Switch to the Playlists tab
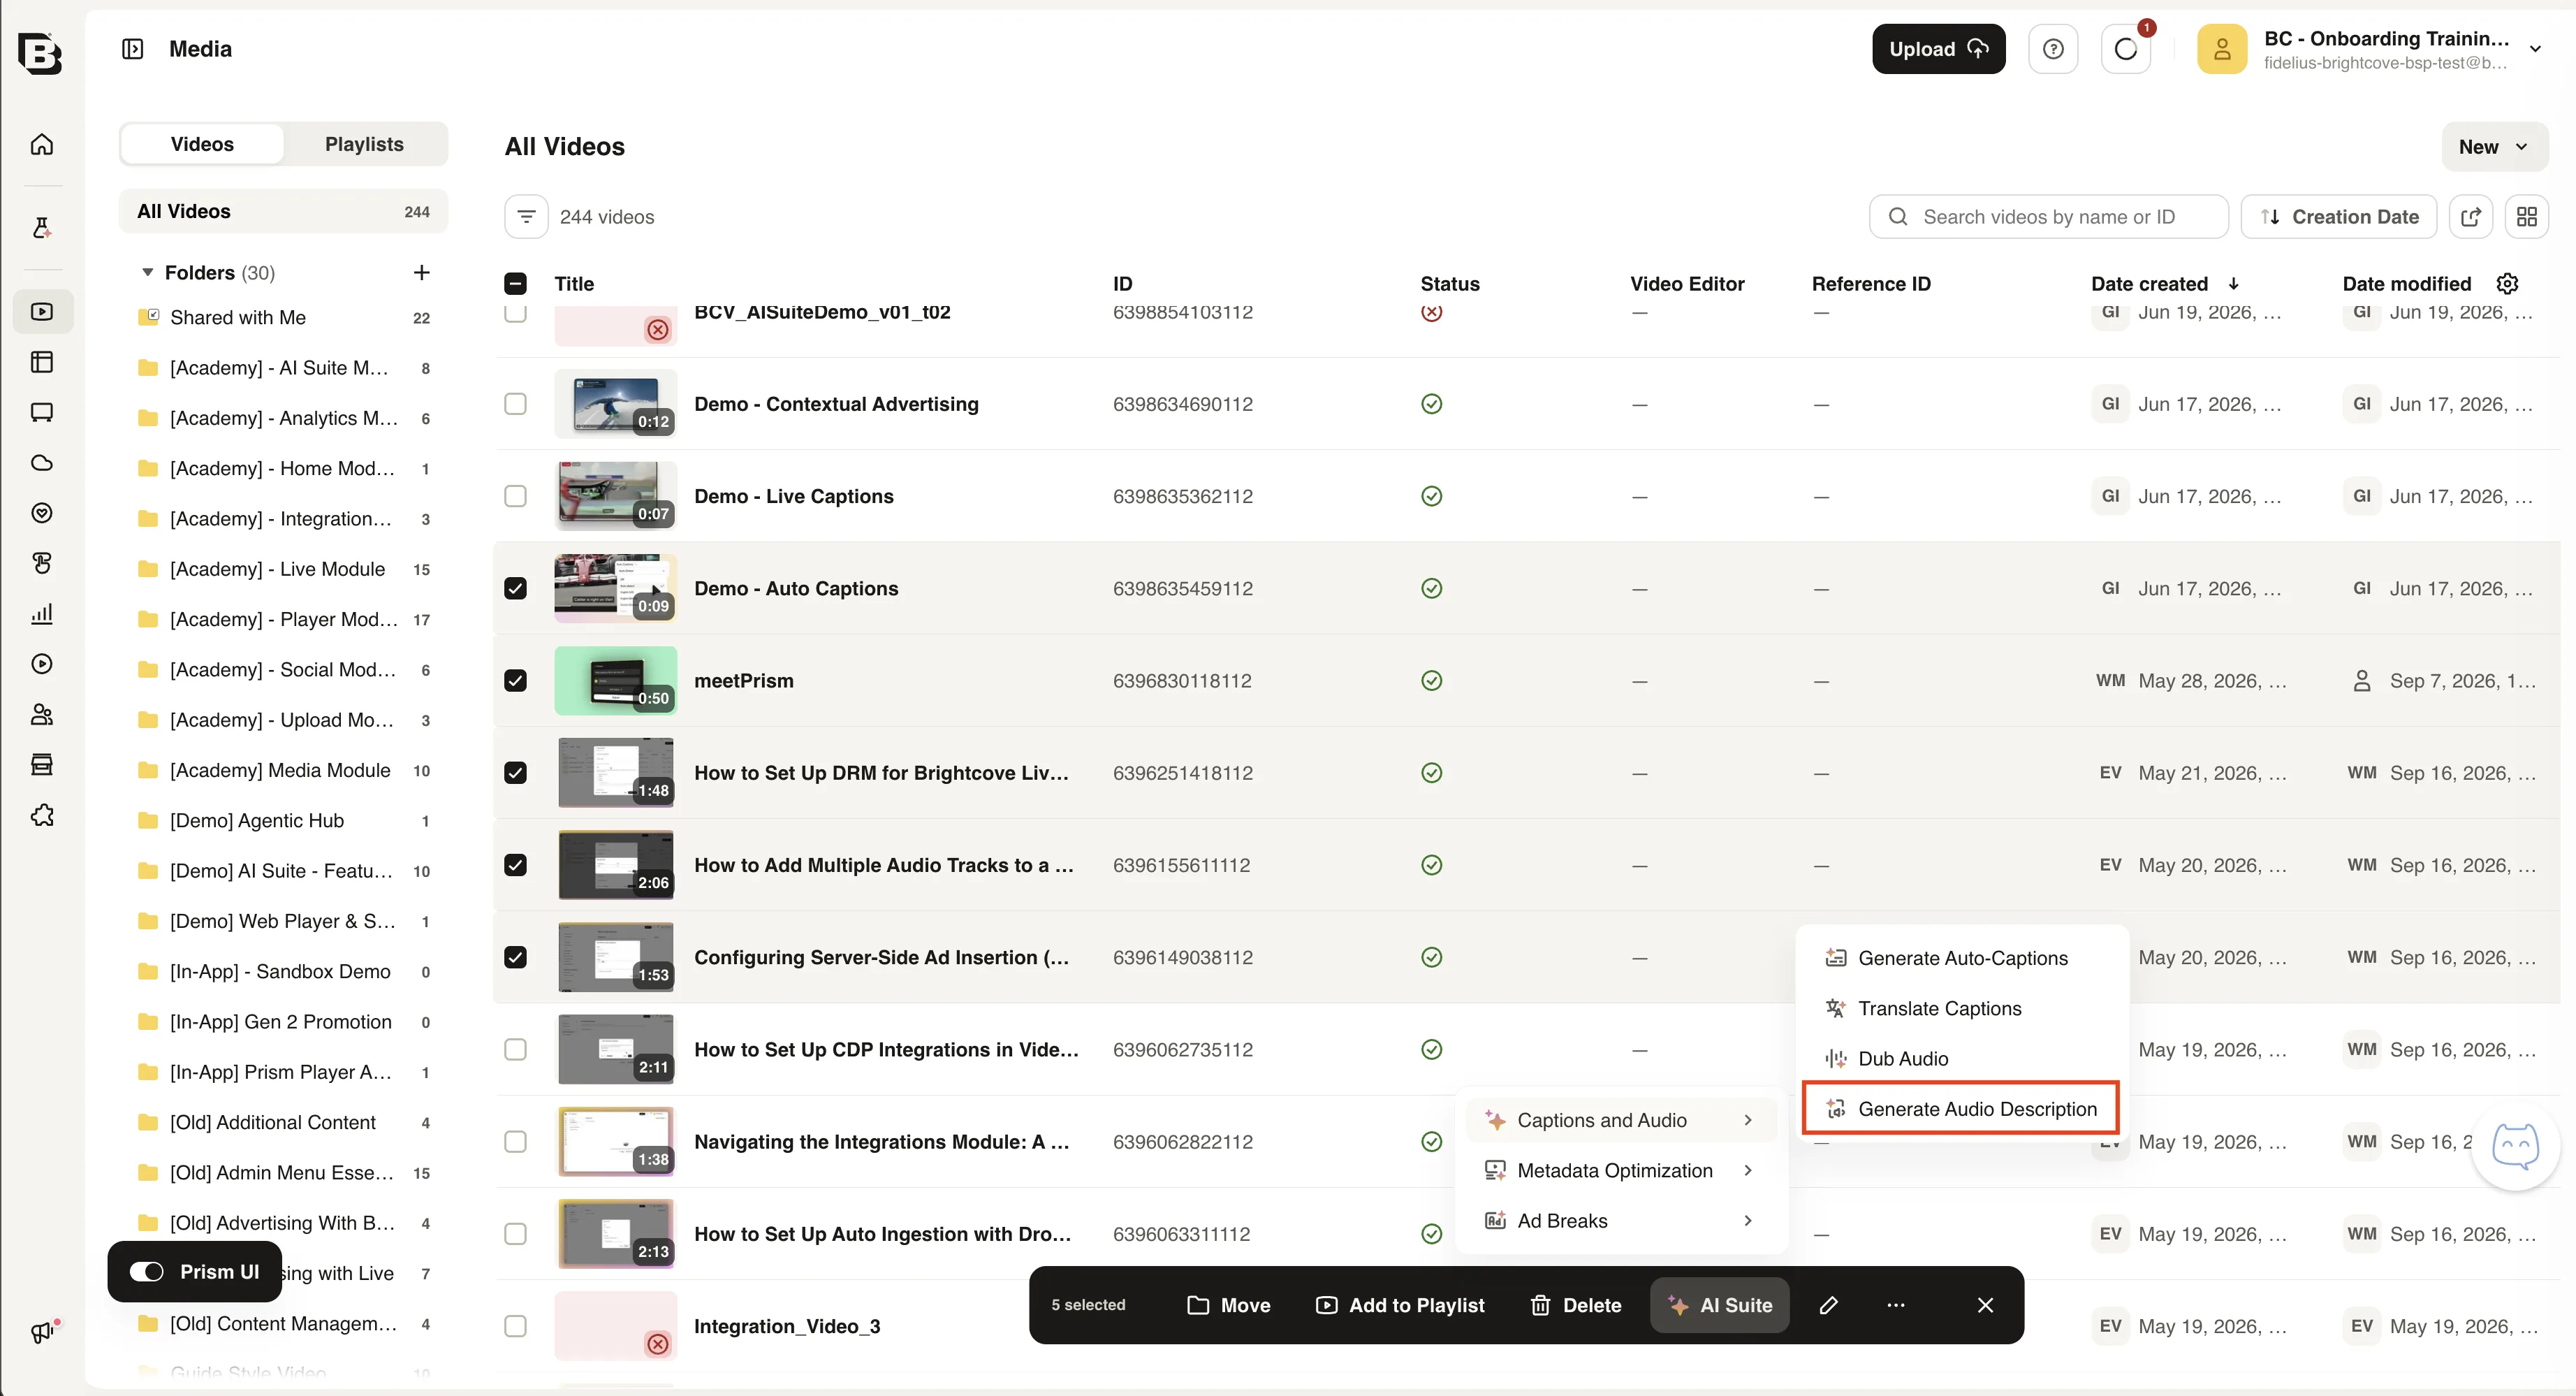This screenshot has width=2576, height=1396. click(364, 144)
